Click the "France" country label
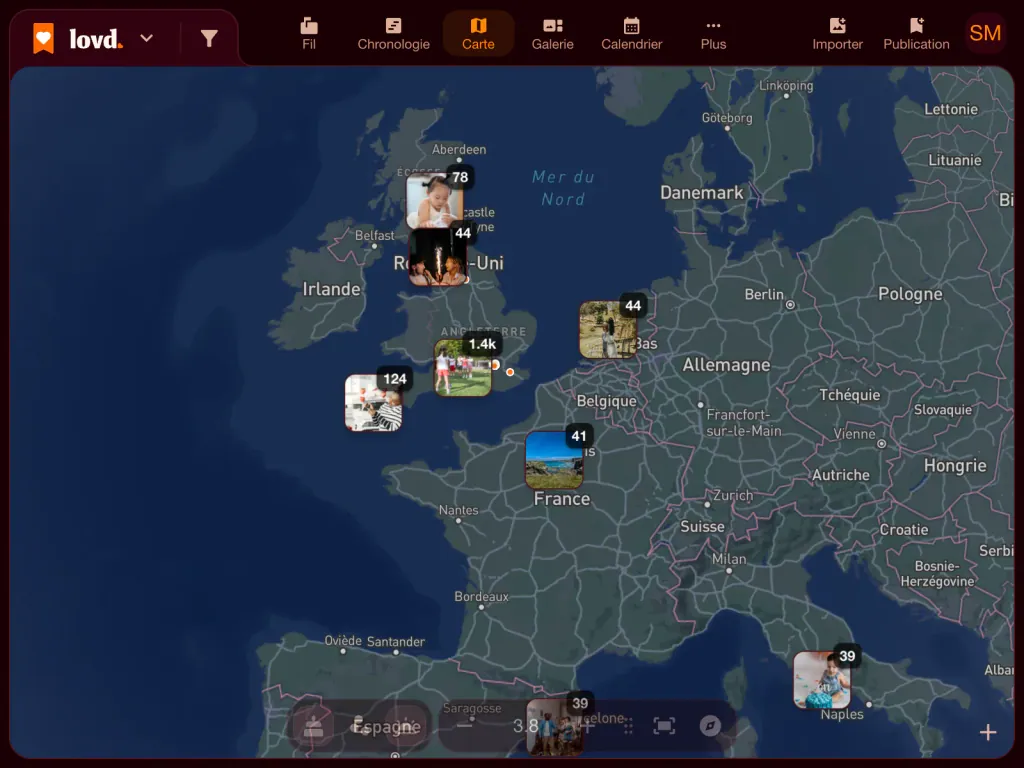The height and width of the screenshot is (768, 1024). click(562, 499)
